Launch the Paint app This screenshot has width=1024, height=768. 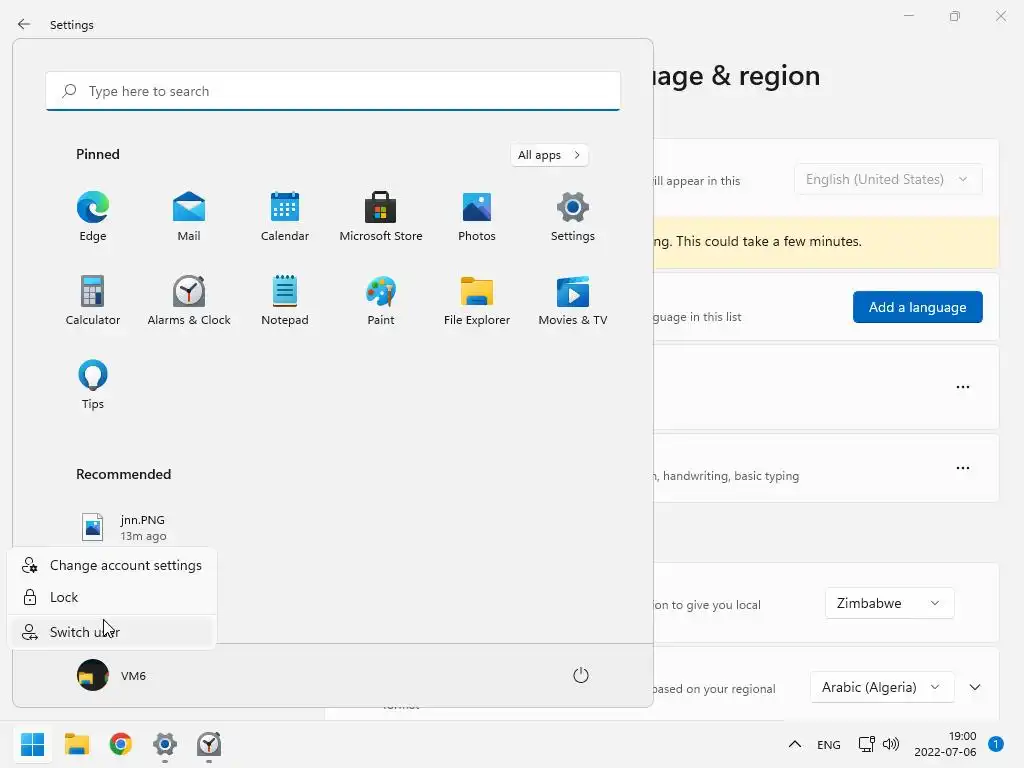coord(381,300)
